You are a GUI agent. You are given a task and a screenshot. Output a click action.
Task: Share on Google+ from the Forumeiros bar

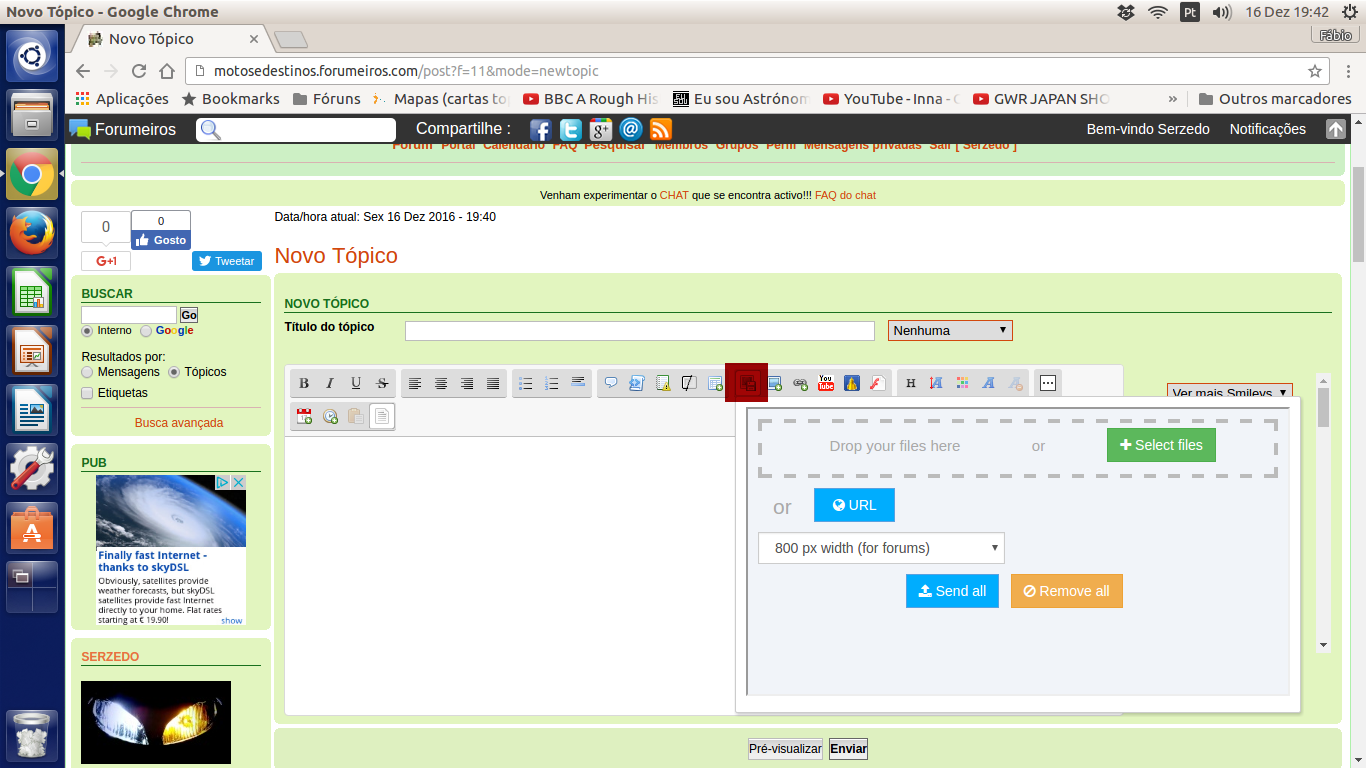pyautogui.click(x=601, y=130)
